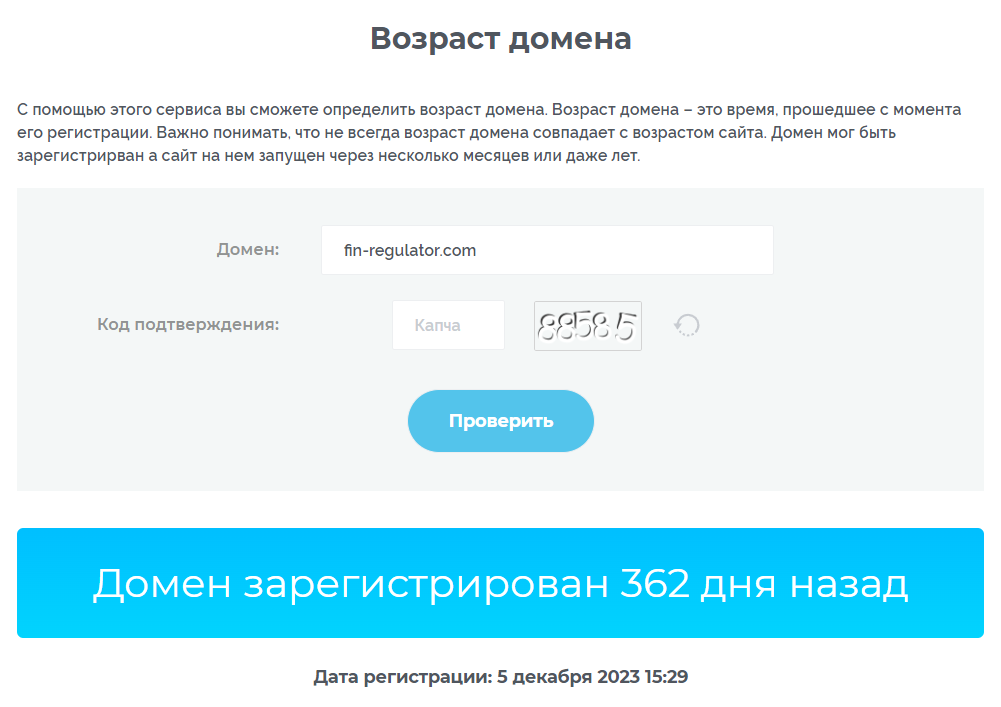
Task: Refresh the captcha image with the circular arrow
Action: pos(687,325)
